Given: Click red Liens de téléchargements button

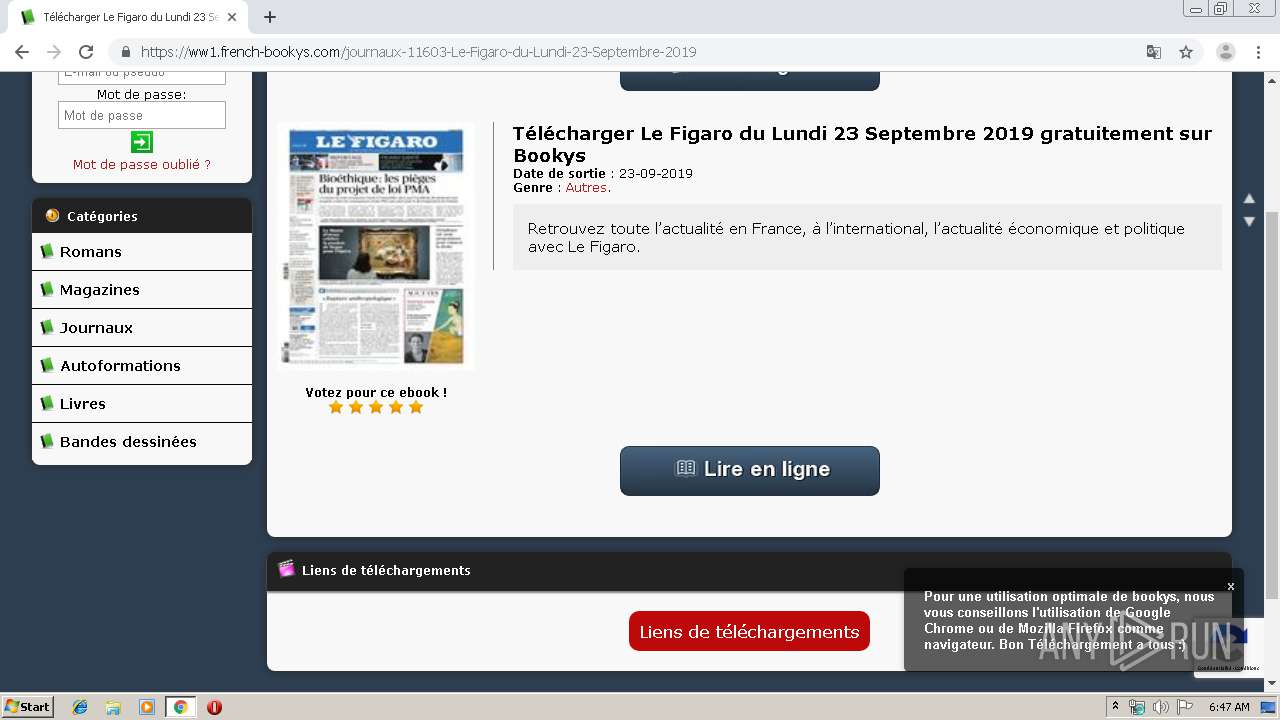Looking at the screenshot, I should [x=749, y=631].
